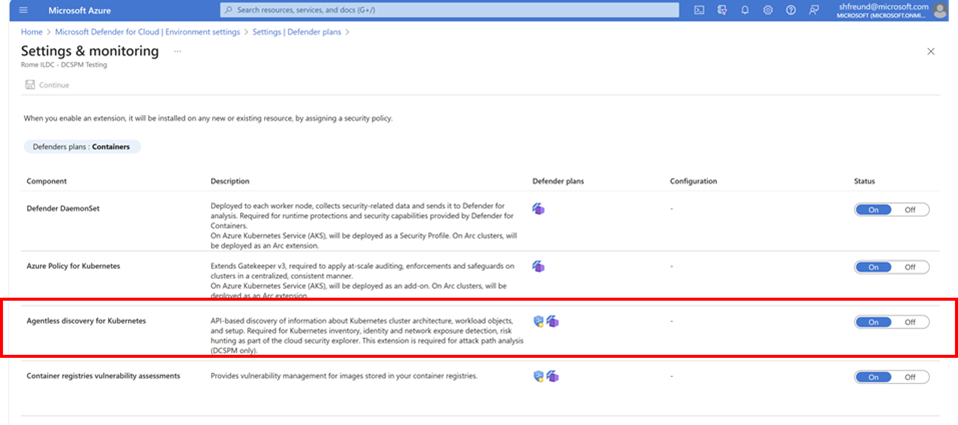
Task: Select Agentless discovery for Kubernetes component name
Action: (86, 321)
